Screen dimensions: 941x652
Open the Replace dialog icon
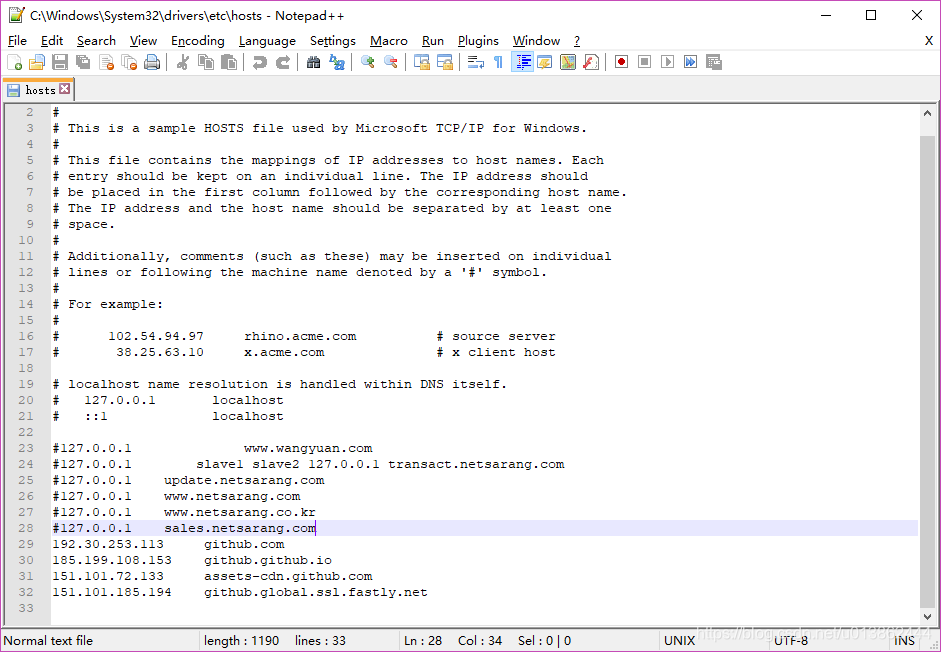click(337, 62)
